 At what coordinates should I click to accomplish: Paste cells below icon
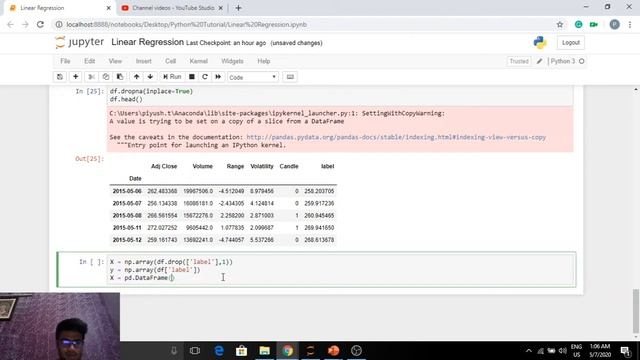(120, 77)
